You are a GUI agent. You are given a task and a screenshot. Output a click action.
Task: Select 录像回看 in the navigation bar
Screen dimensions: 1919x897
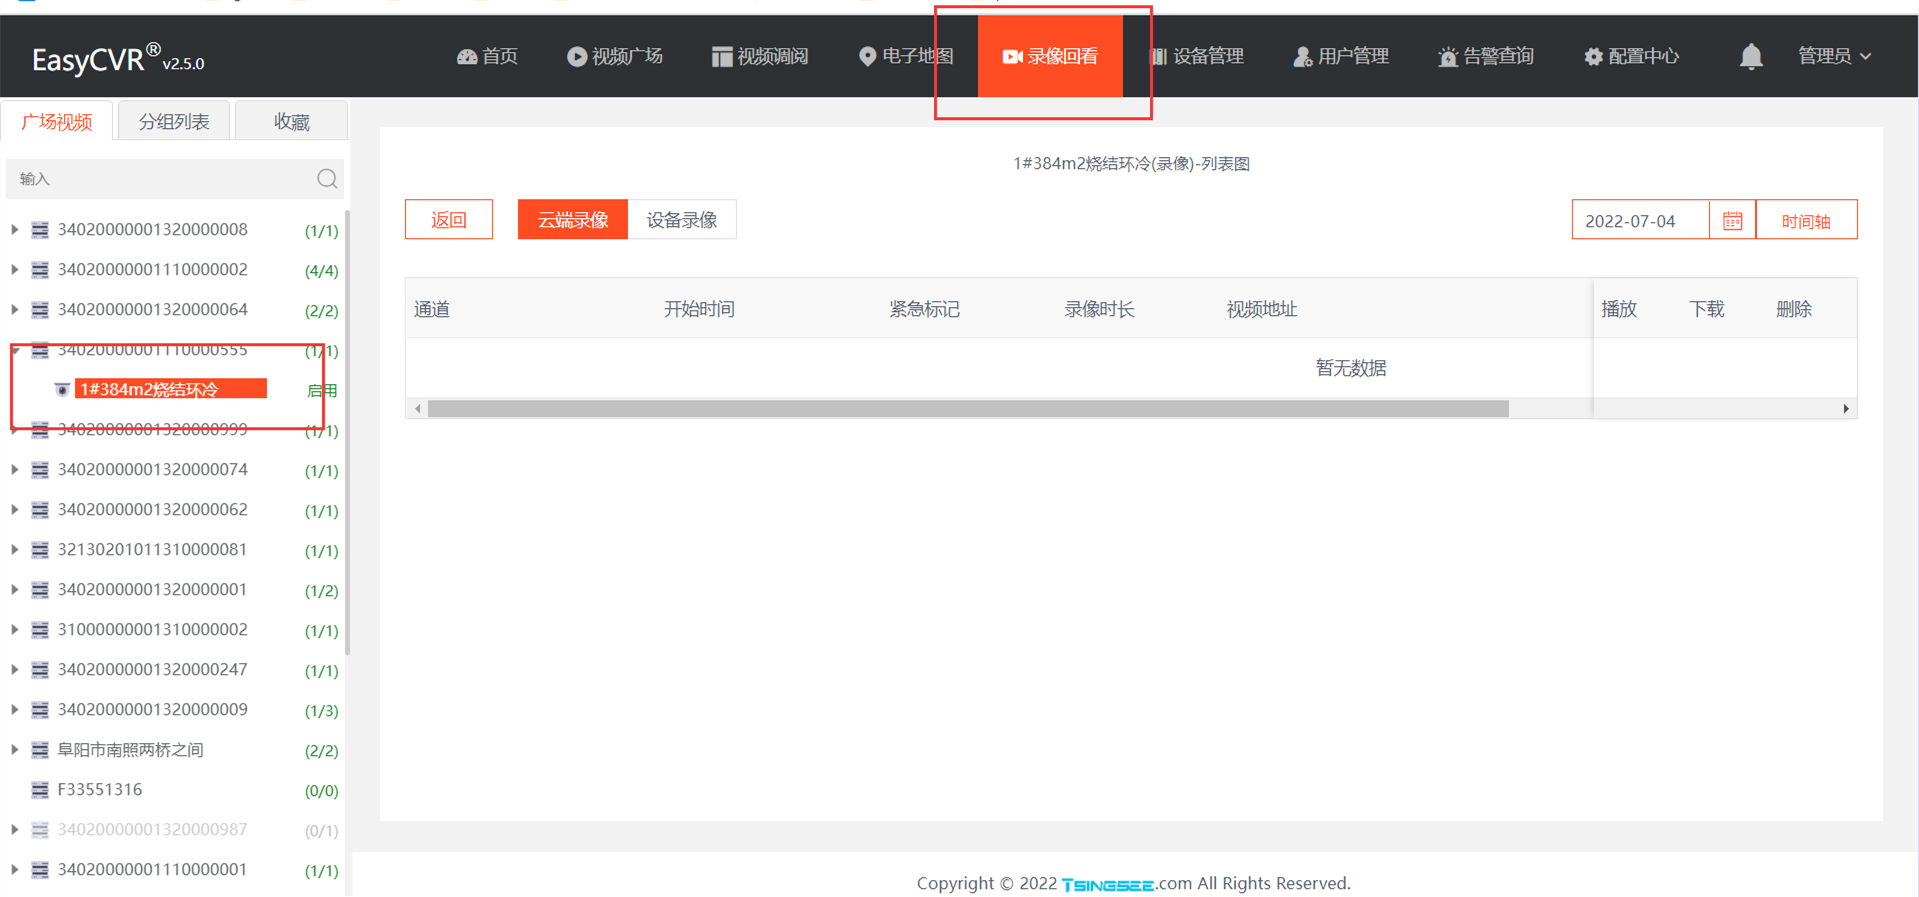click(1050, 56)
